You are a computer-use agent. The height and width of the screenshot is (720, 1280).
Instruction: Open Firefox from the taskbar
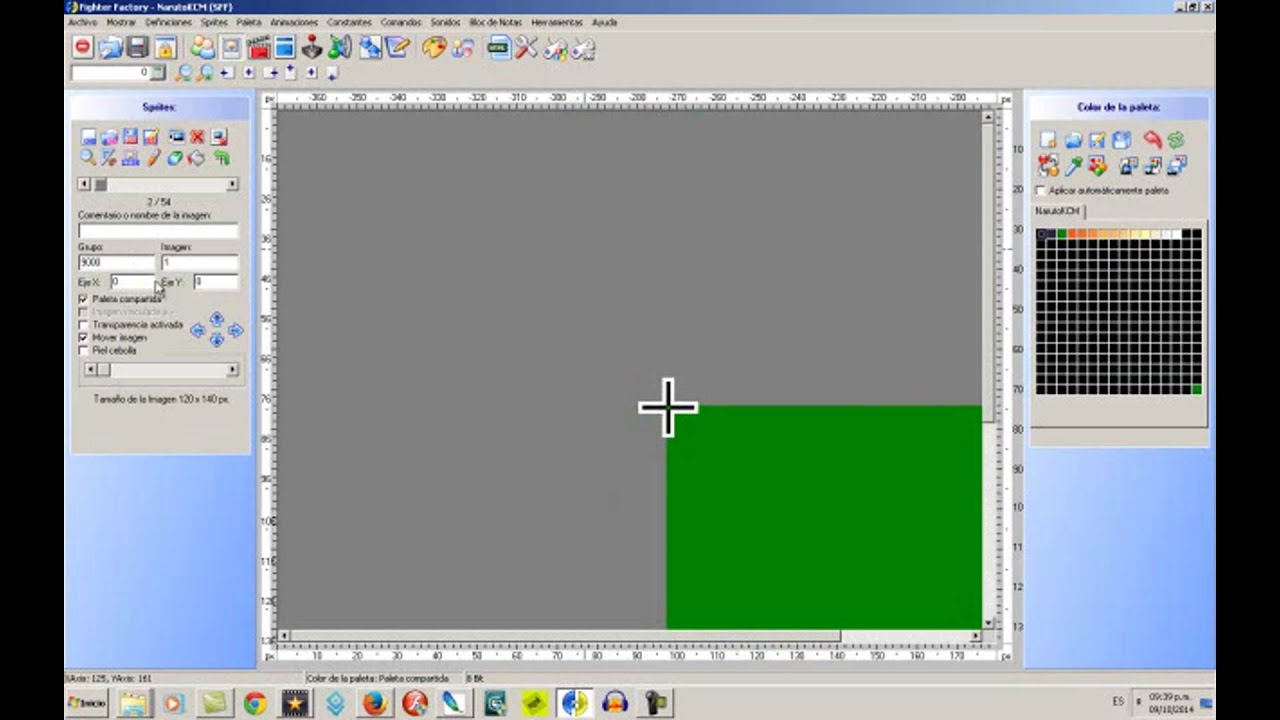[x=375, y=703]
